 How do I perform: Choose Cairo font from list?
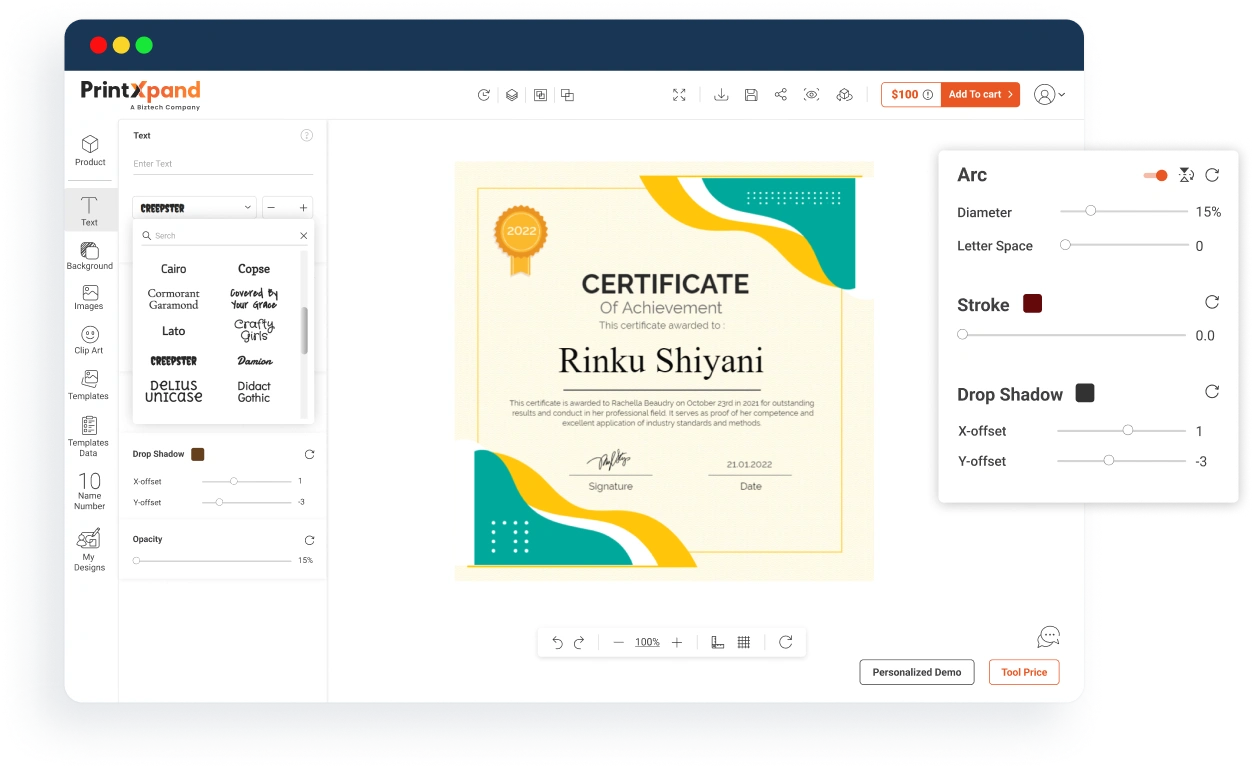[x=174, y=269]
